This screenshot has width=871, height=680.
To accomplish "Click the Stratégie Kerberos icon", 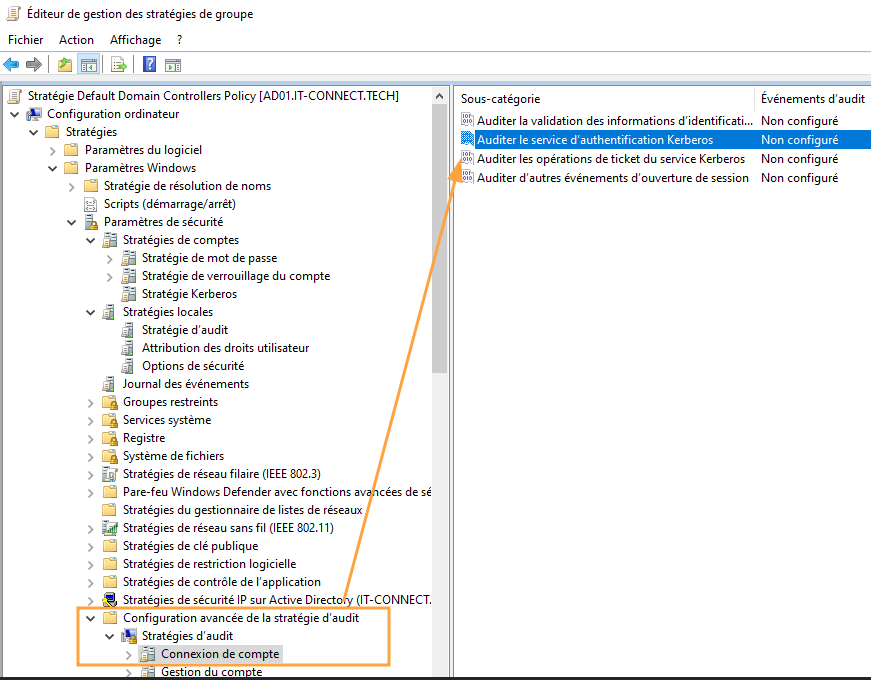I will coord(129,294).
